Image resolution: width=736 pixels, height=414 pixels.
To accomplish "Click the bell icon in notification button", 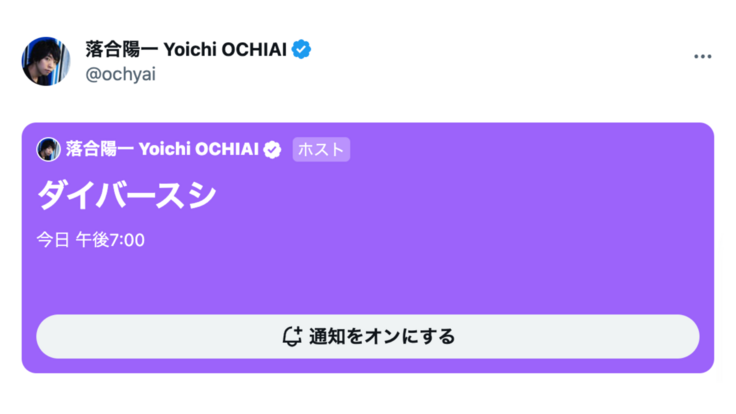I will coord(292,336).
